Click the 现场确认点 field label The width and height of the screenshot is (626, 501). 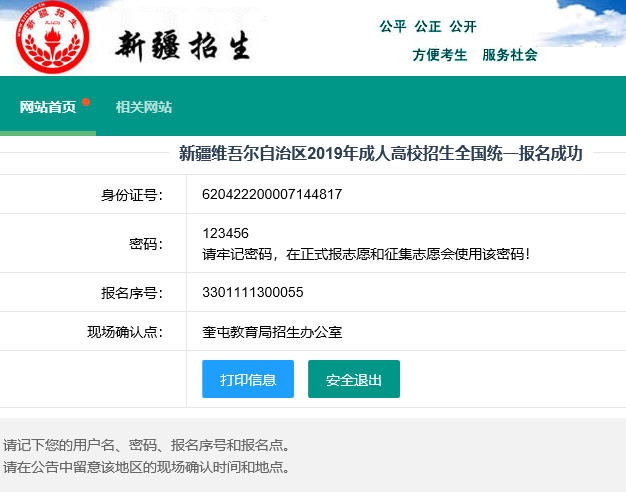click(x=124, y=332)
